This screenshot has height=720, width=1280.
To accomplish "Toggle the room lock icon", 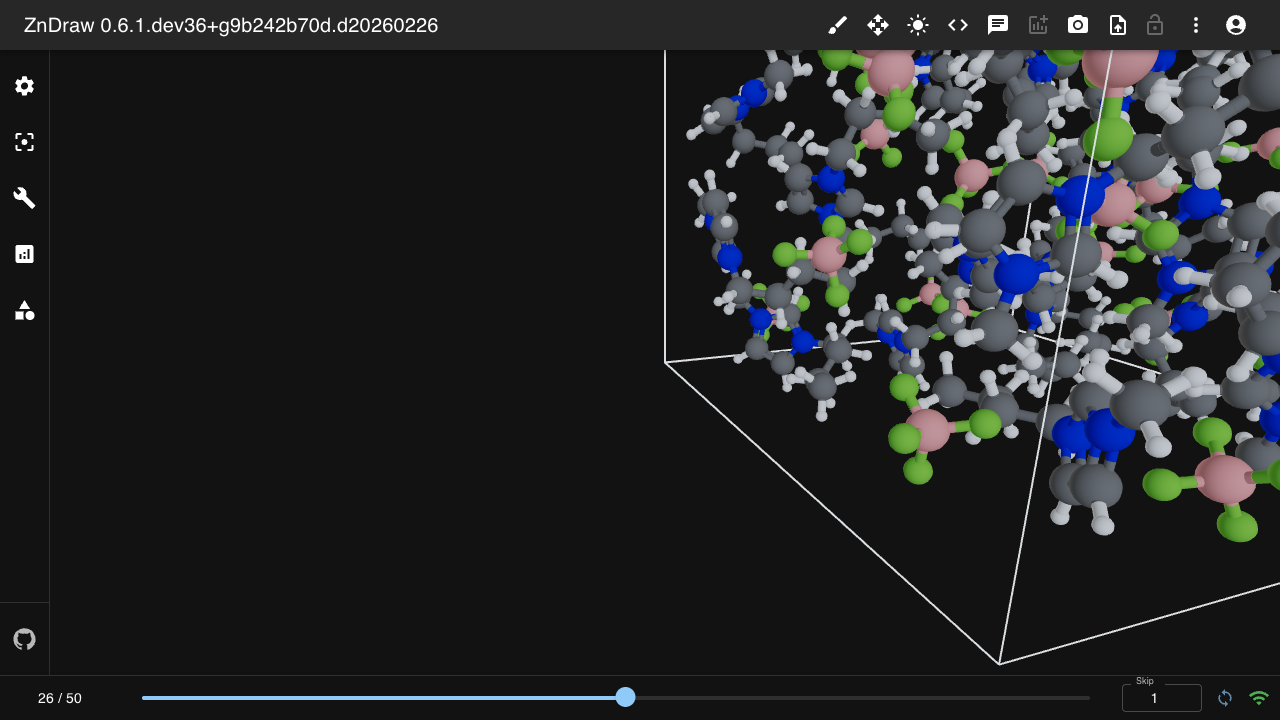I will tap(1155, 25).
